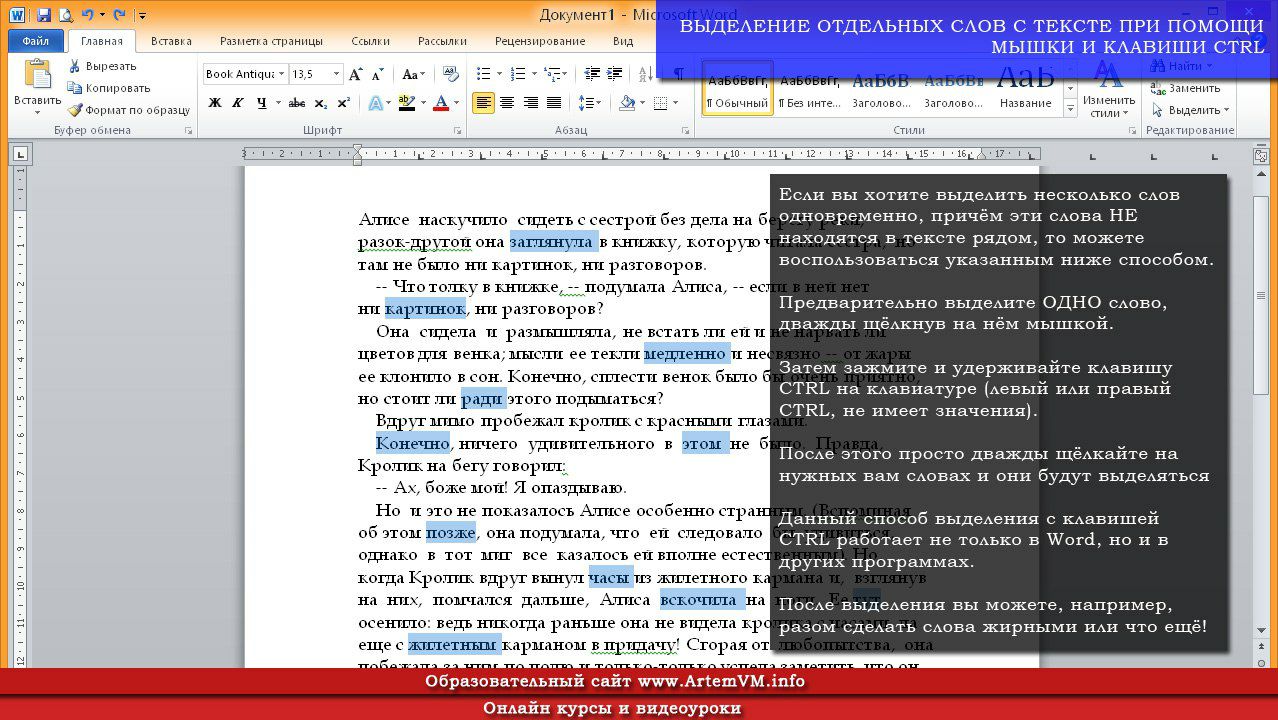Open the Выделить selection menu
The width and height of the screenshot is (1278, 720).
[x=1192, y=110]
